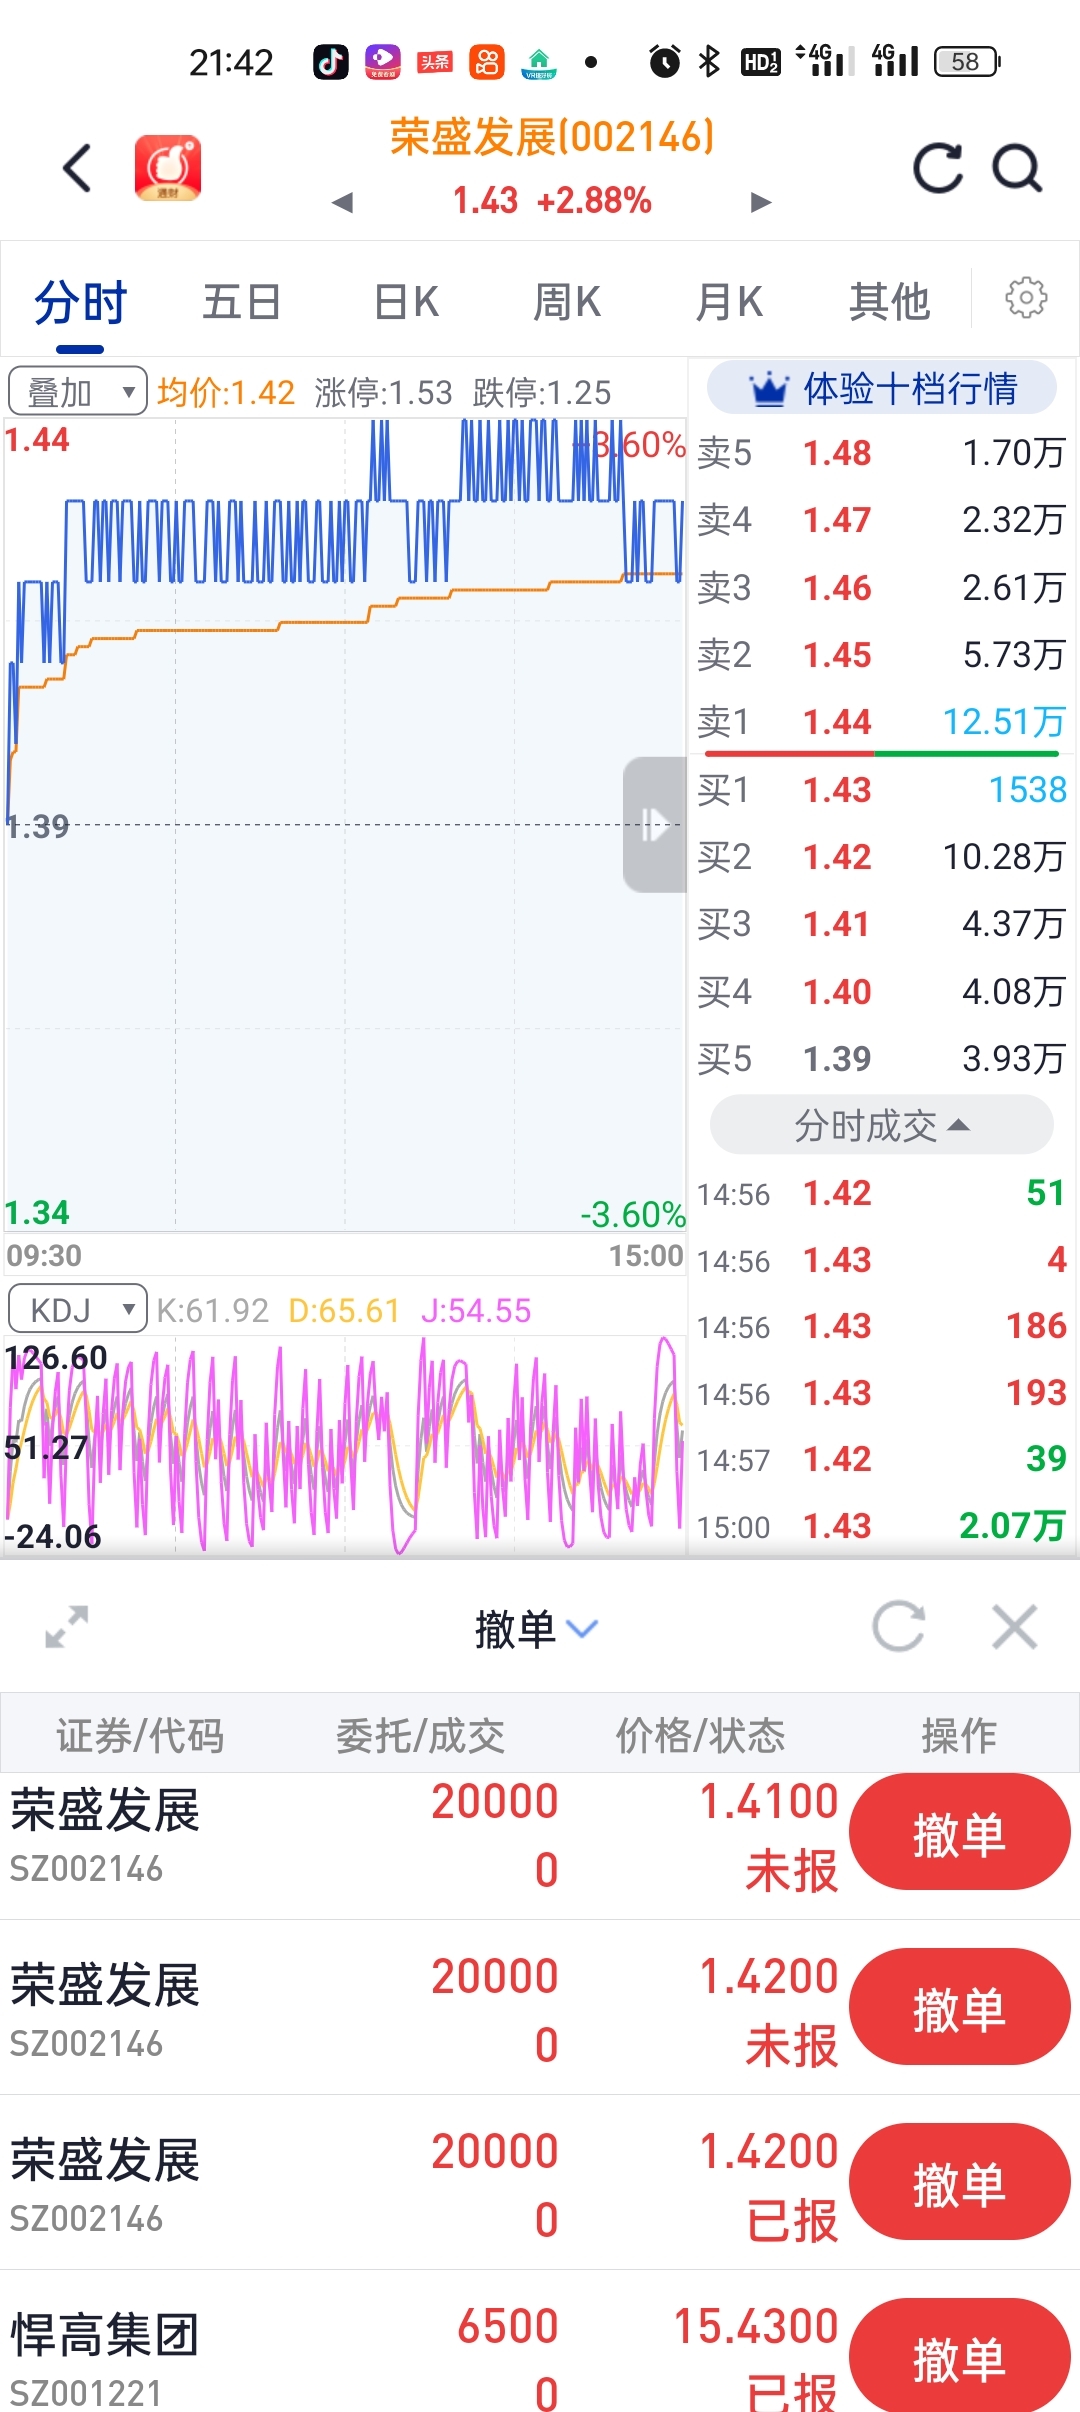Tap the 价格/状态 column header

click(x=700, y=1736)
